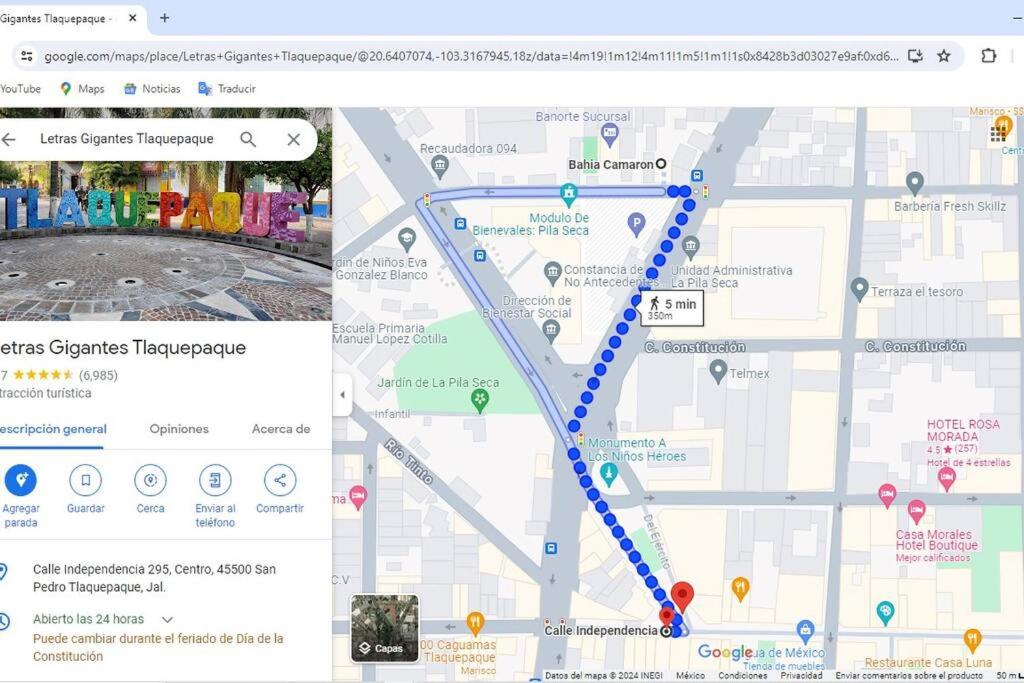The height and width of the screenshot is (683, 1024).
Task: Open Cerca nearby search icon
Action: point(150,481)
